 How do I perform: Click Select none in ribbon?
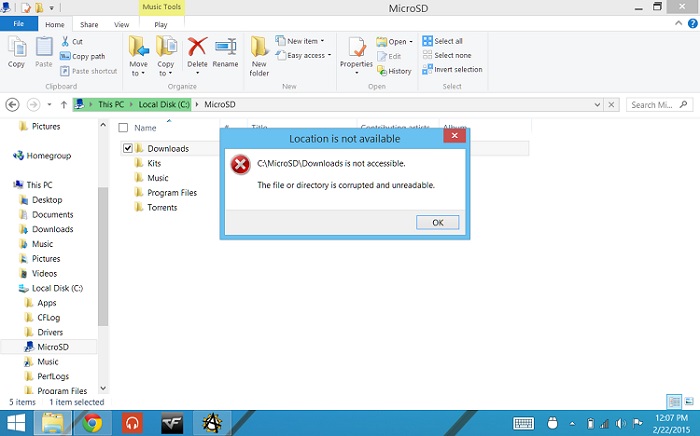[447, 55]
